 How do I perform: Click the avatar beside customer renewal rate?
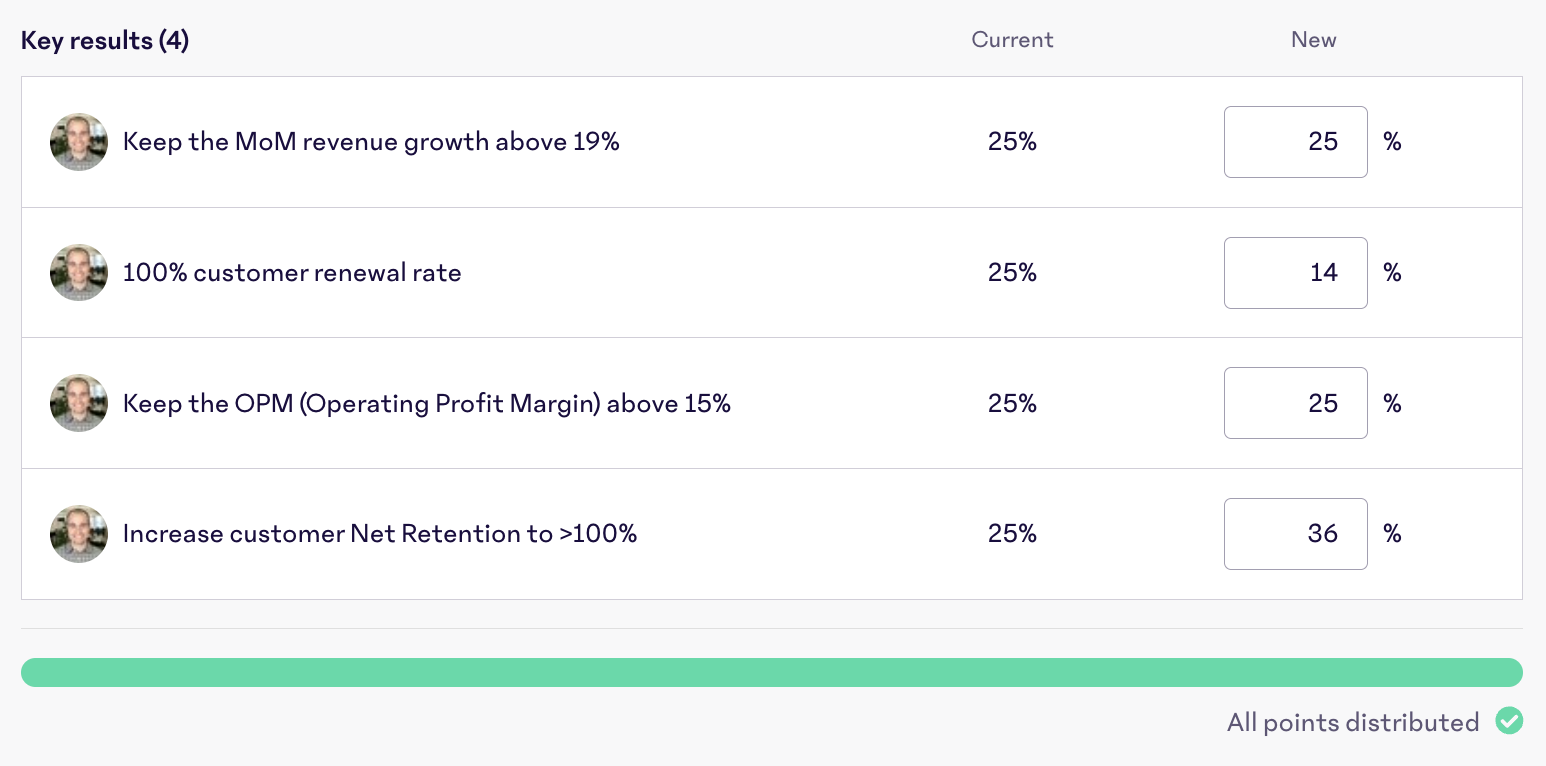coord(79,273)
